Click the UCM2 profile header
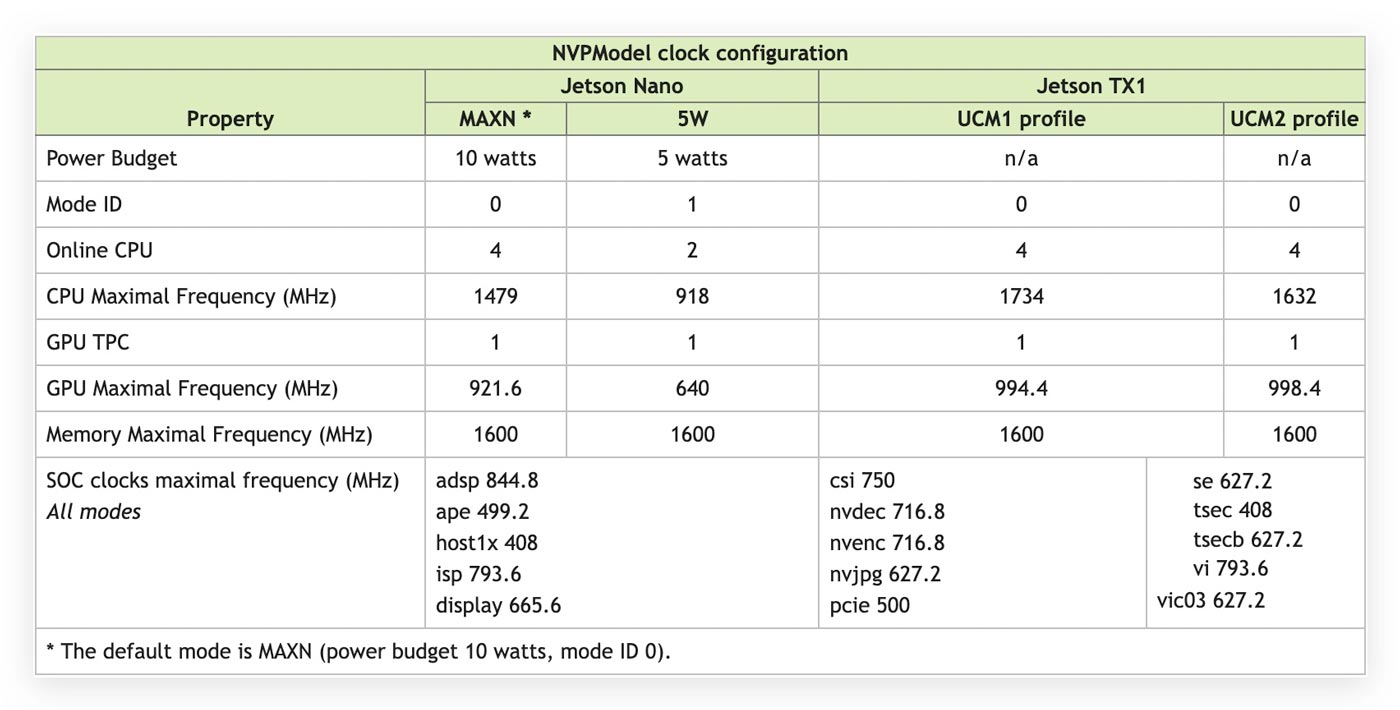This screenshot has height=710, width=1400. coord(1294,119)
